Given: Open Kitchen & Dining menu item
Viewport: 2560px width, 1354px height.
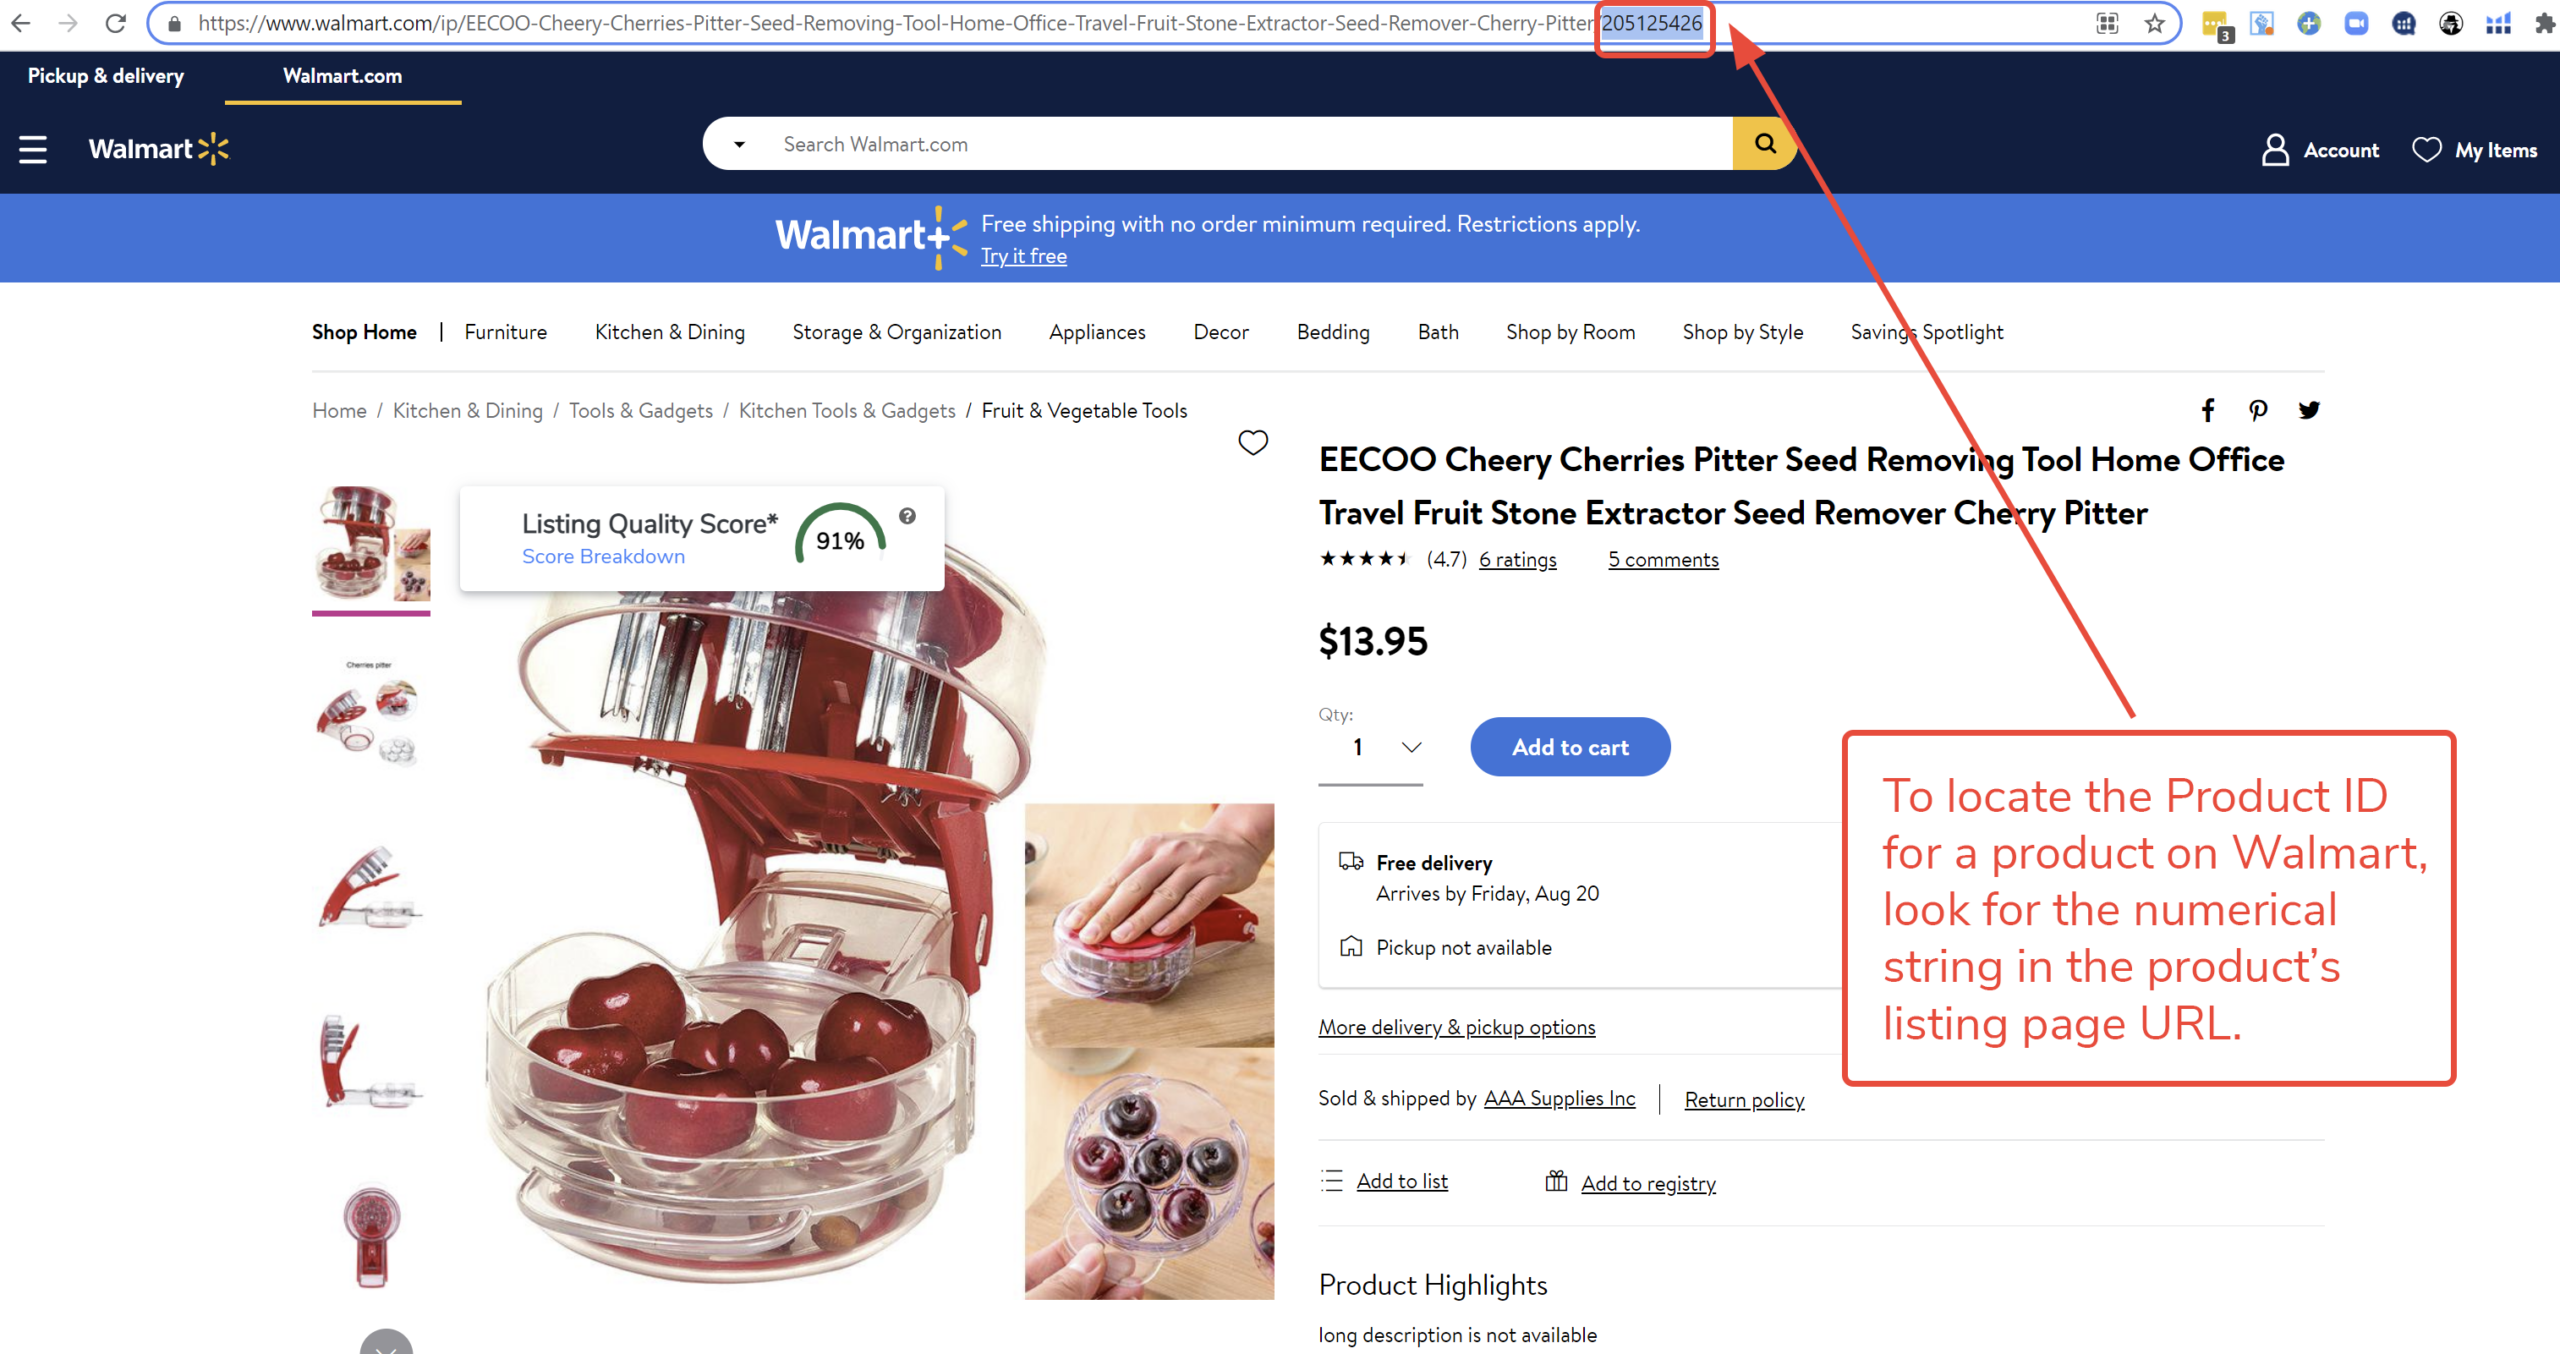Looking at the screenshot, I should (670, 332).
